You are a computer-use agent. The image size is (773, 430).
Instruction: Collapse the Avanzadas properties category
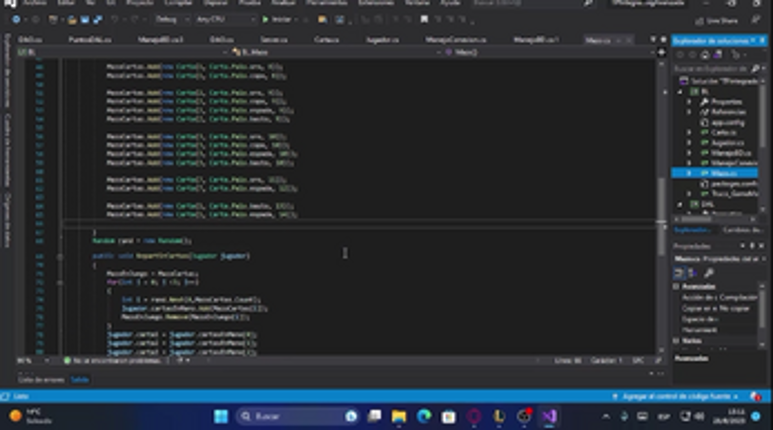click(676, 287)
